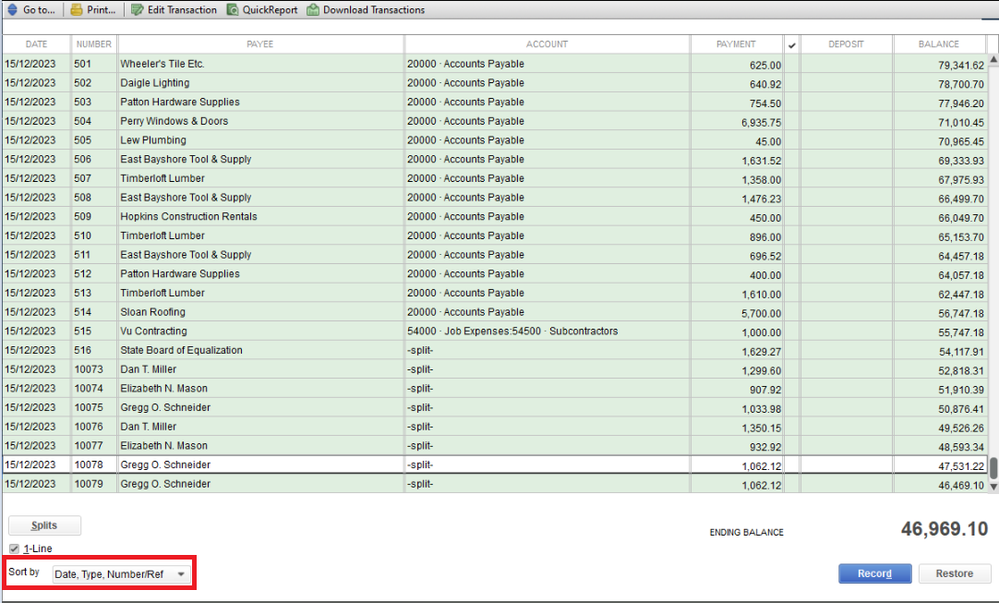Click balance value 55,747.18

(961, 333)
